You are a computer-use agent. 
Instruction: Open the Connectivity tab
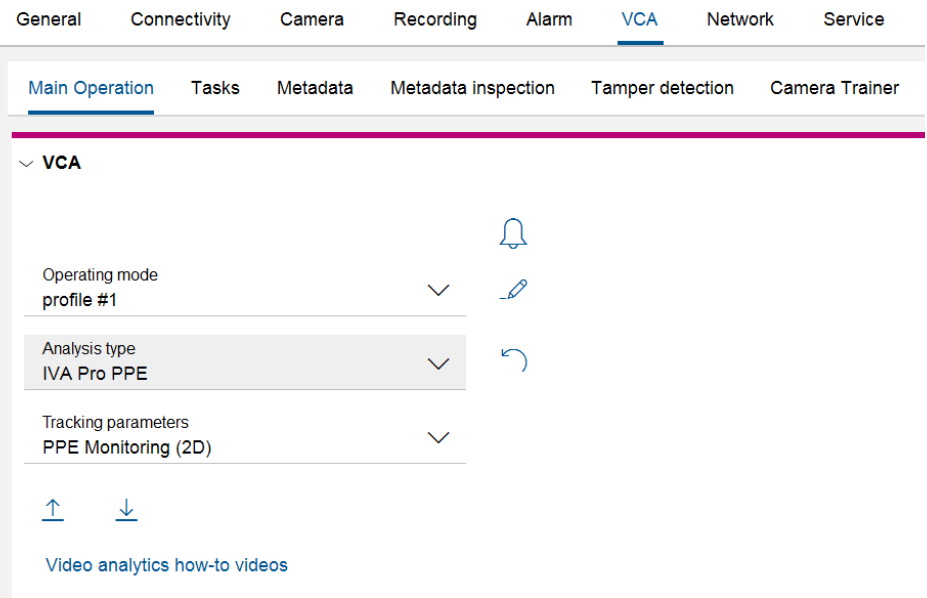coord(180,19)
